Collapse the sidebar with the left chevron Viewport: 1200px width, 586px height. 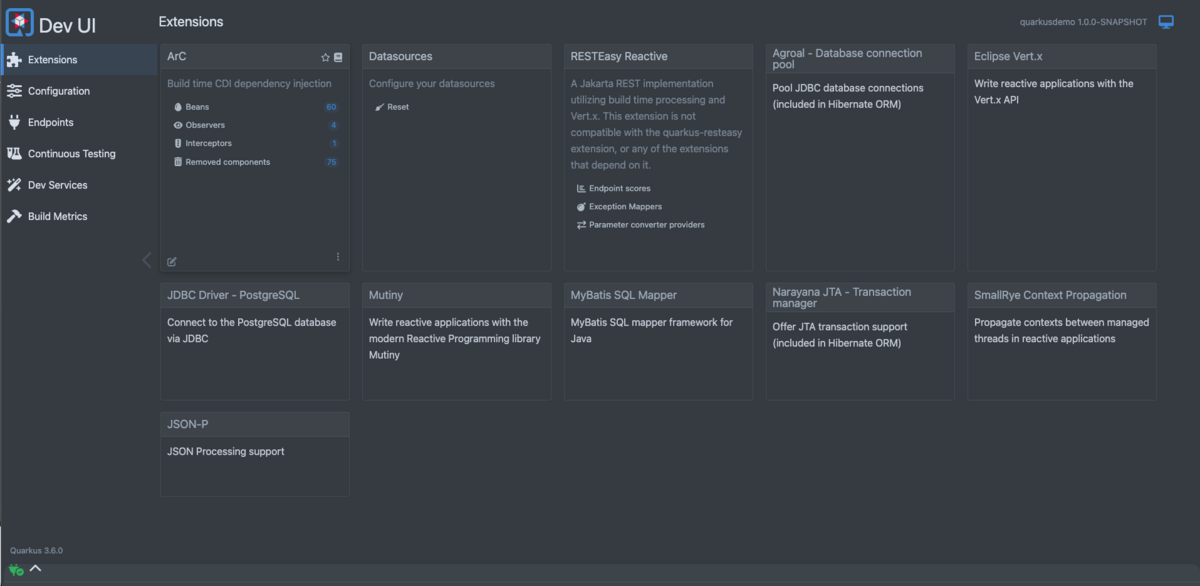tap(147, 260)
